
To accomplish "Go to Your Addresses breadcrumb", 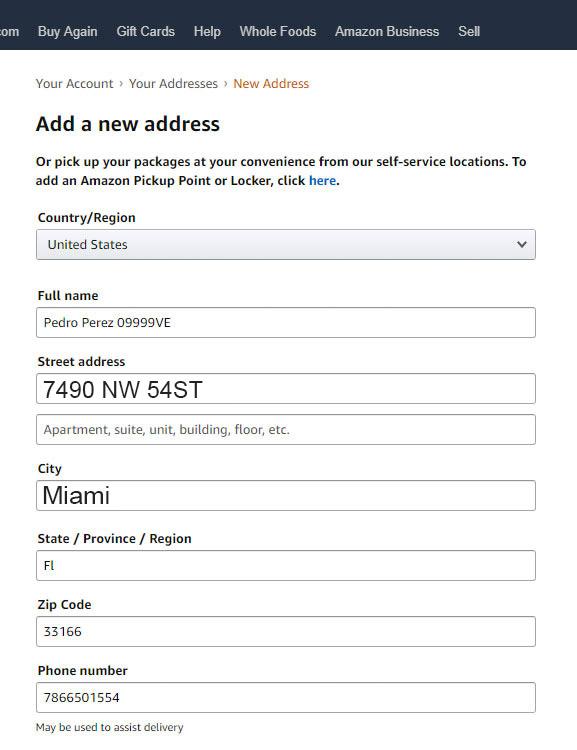I will 173,84.
